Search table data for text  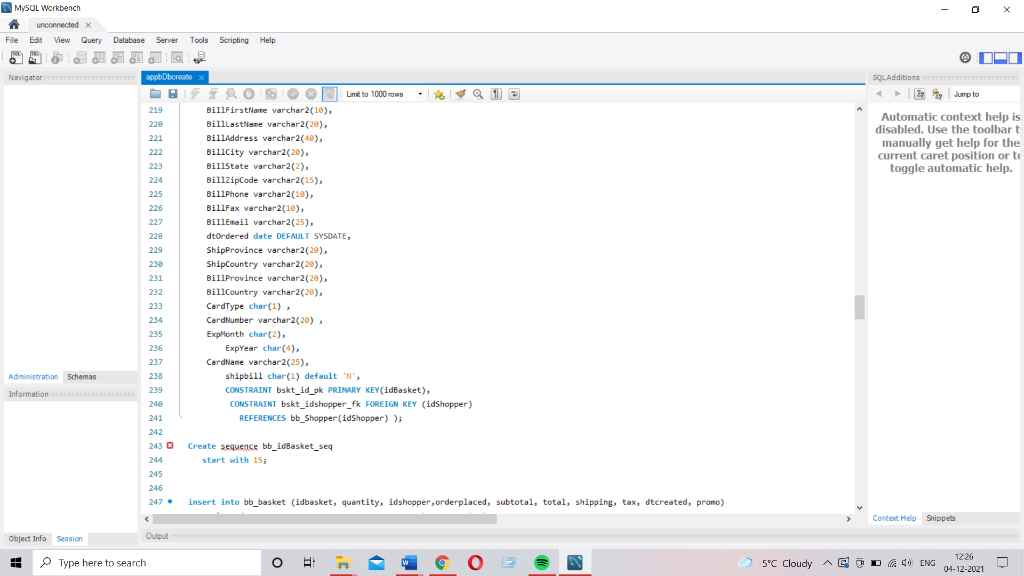(x=177, y=58)
